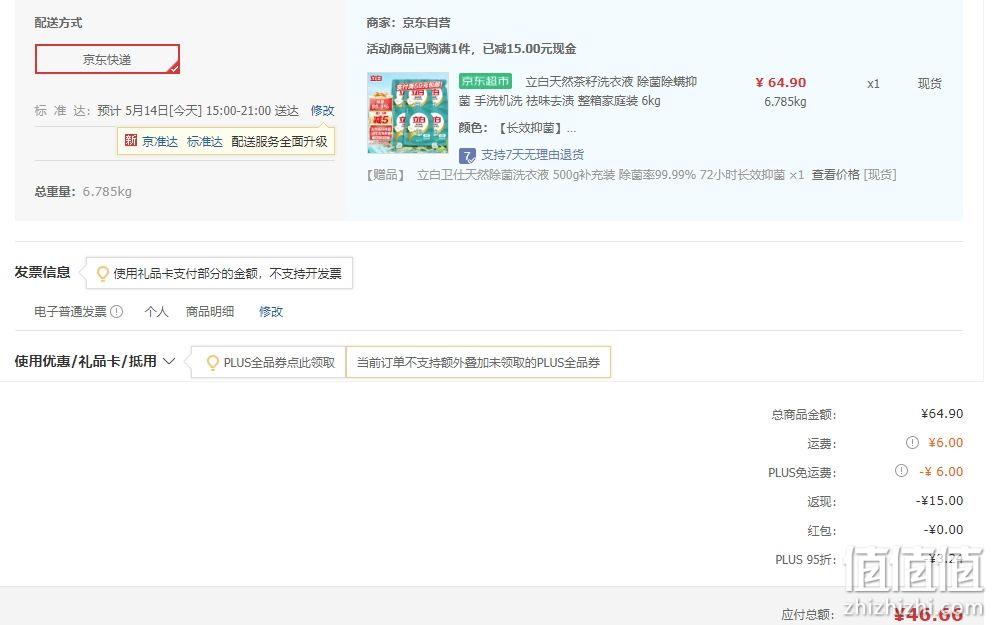Click 修改 link next to delivery time
This screenshot has width=993, height=625.
(x=322, y=111)
